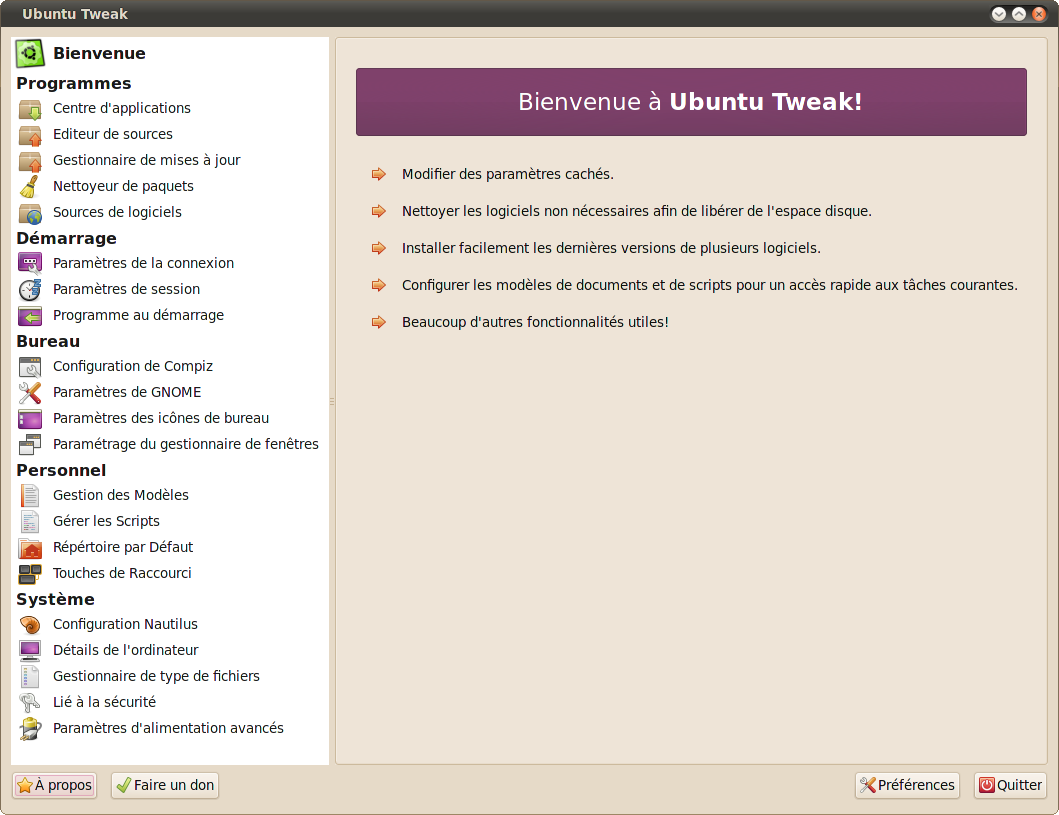Screen dimensions: 1059x815
Task: Click the À propos button
Action: (x=55, y=785)
